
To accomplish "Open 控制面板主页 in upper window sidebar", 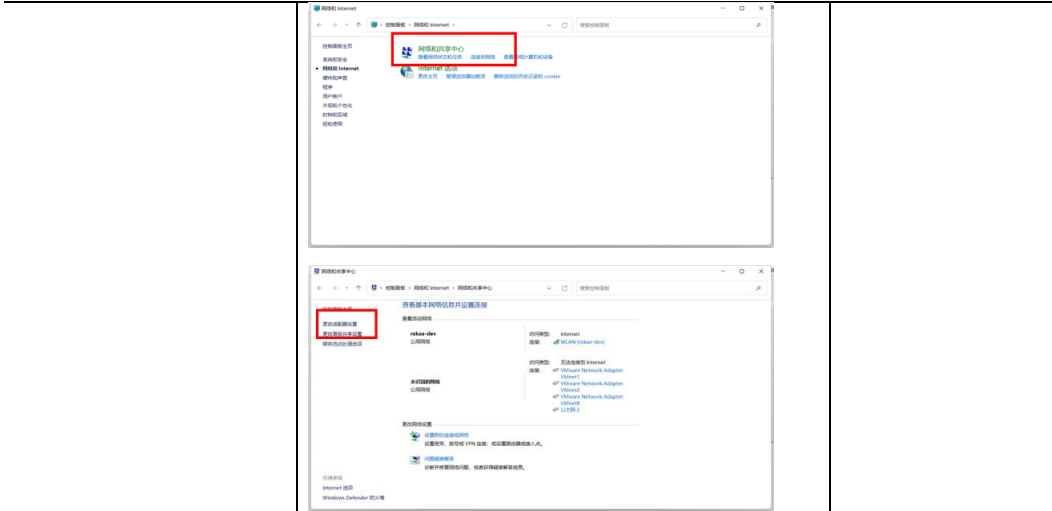I will pyautogui.click(x=337, y=46).
